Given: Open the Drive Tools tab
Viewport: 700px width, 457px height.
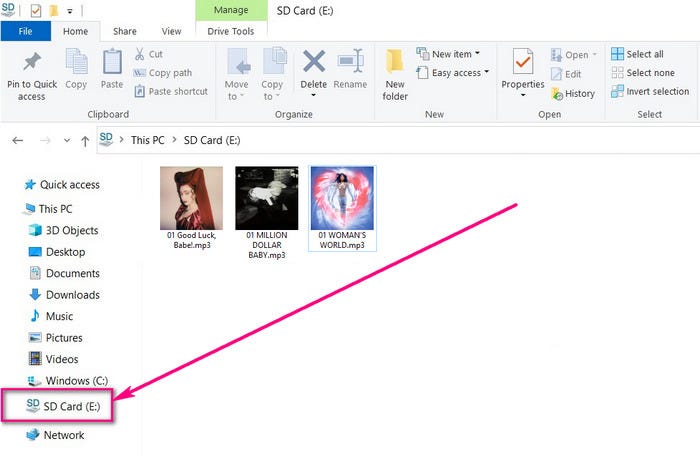Looking at the screenshot, I should pos(231,31).
